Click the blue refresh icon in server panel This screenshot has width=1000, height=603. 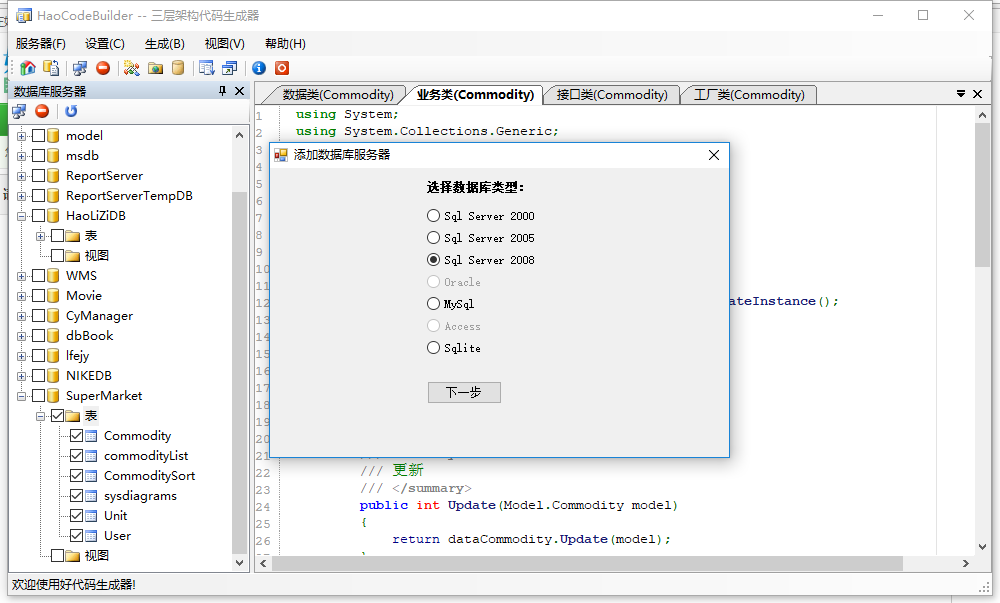pos(71,112)
